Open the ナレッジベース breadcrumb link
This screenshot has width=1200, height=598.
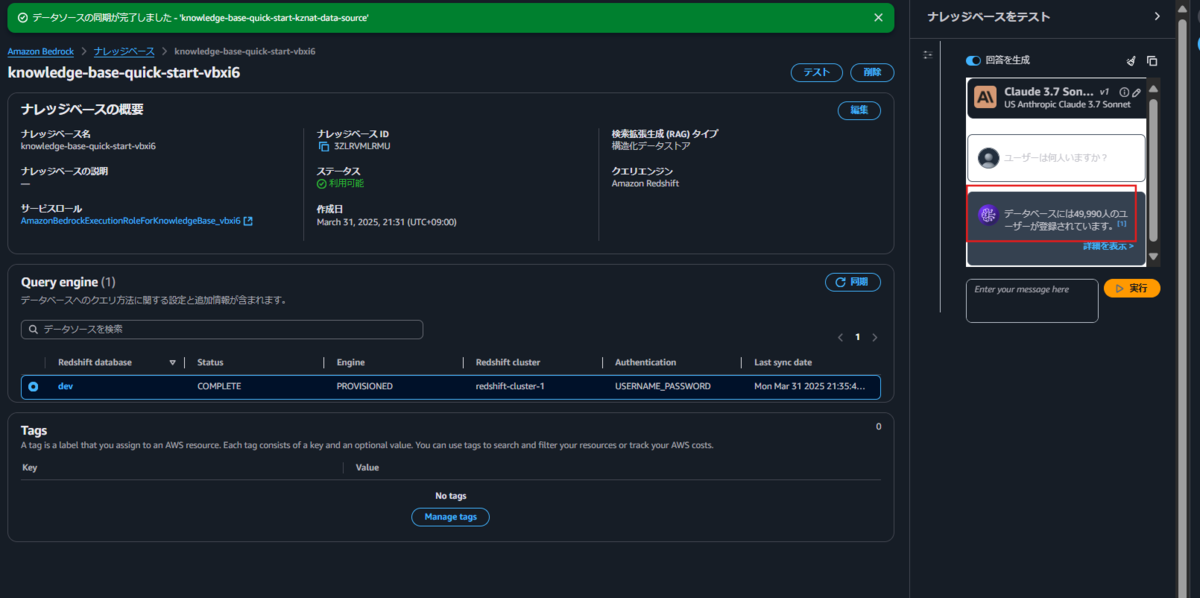pyautogui.click(x=124, y=51)
